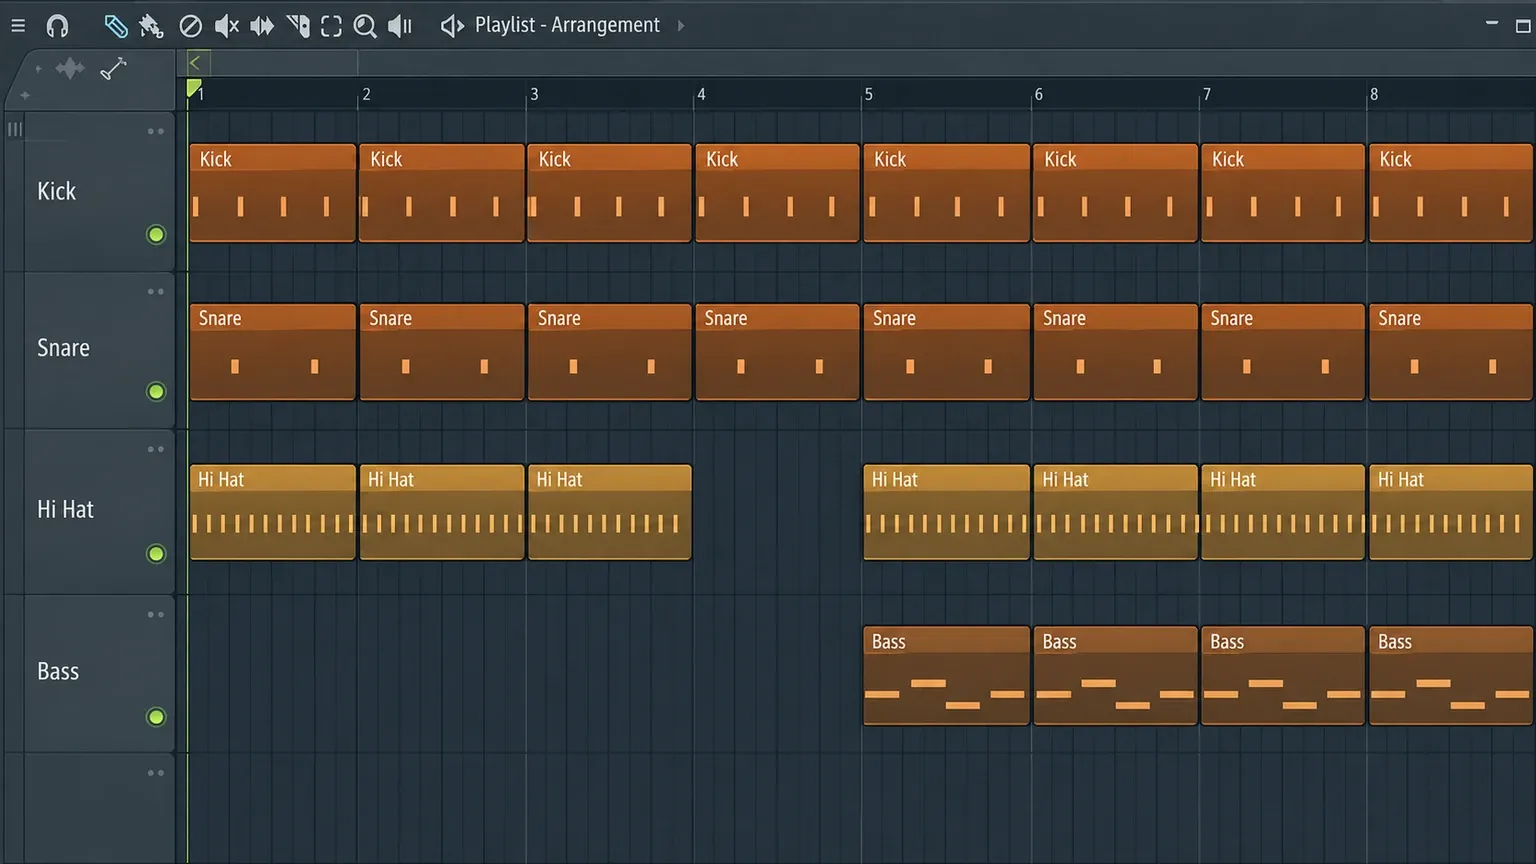Click the audio waveform icon above tracks
Image resolution: width=1536 pixels, height=864 pixels.
tap(70, 68)
